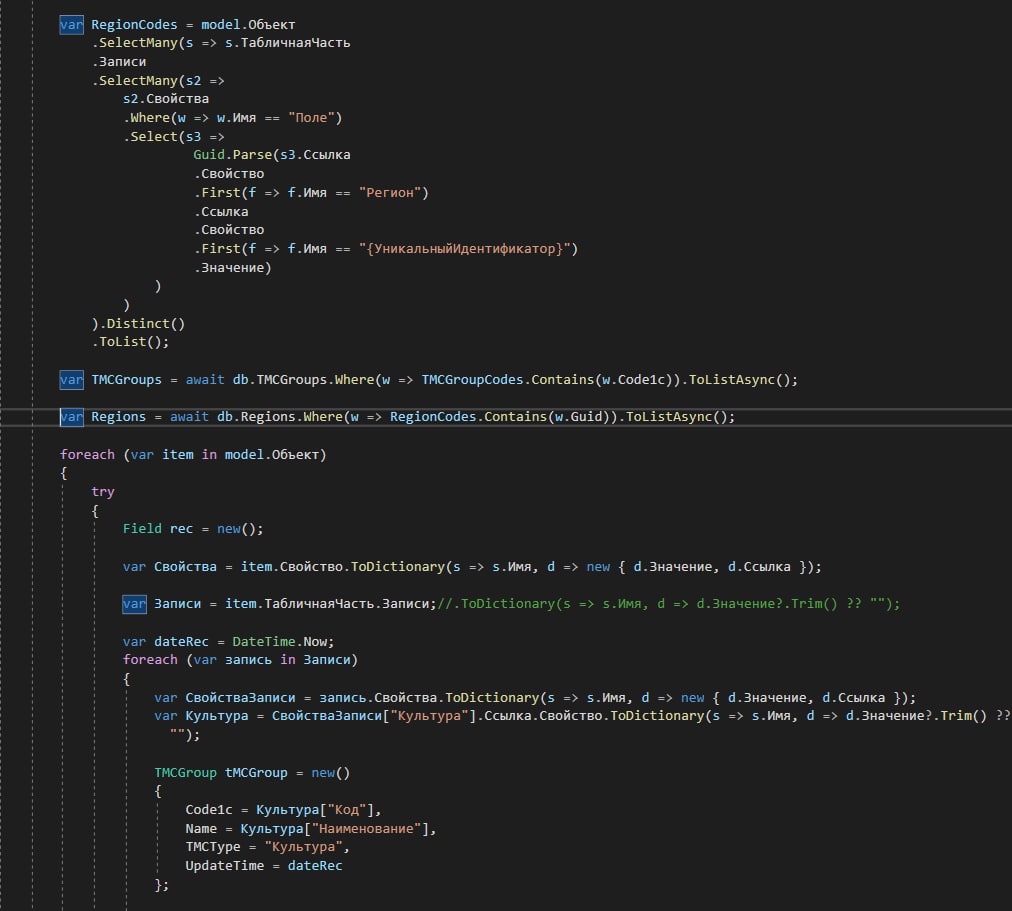
Task: Click the UpdateTime property
Action: pyautogui.click(x=225, y=866)
